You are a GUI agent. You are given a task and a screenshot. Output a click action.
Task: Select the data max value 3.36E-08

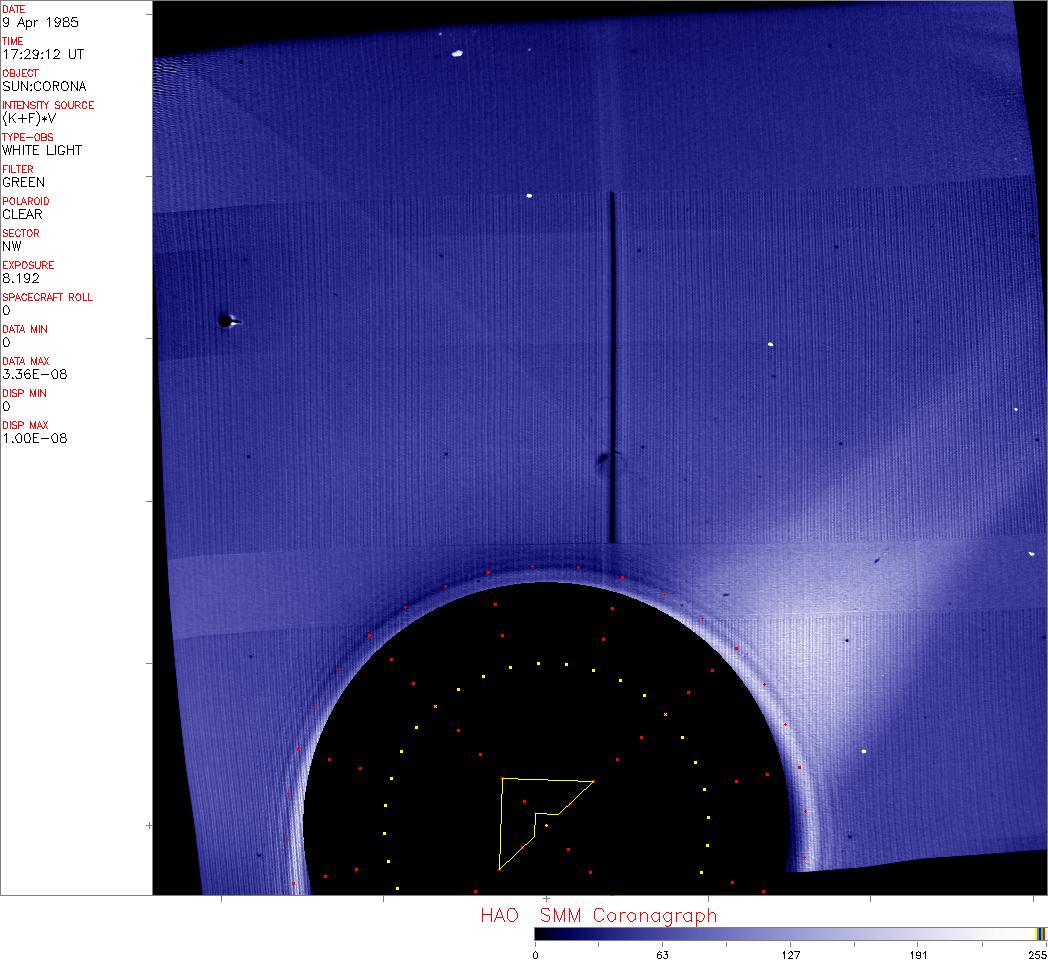click(x=35, y=374)
